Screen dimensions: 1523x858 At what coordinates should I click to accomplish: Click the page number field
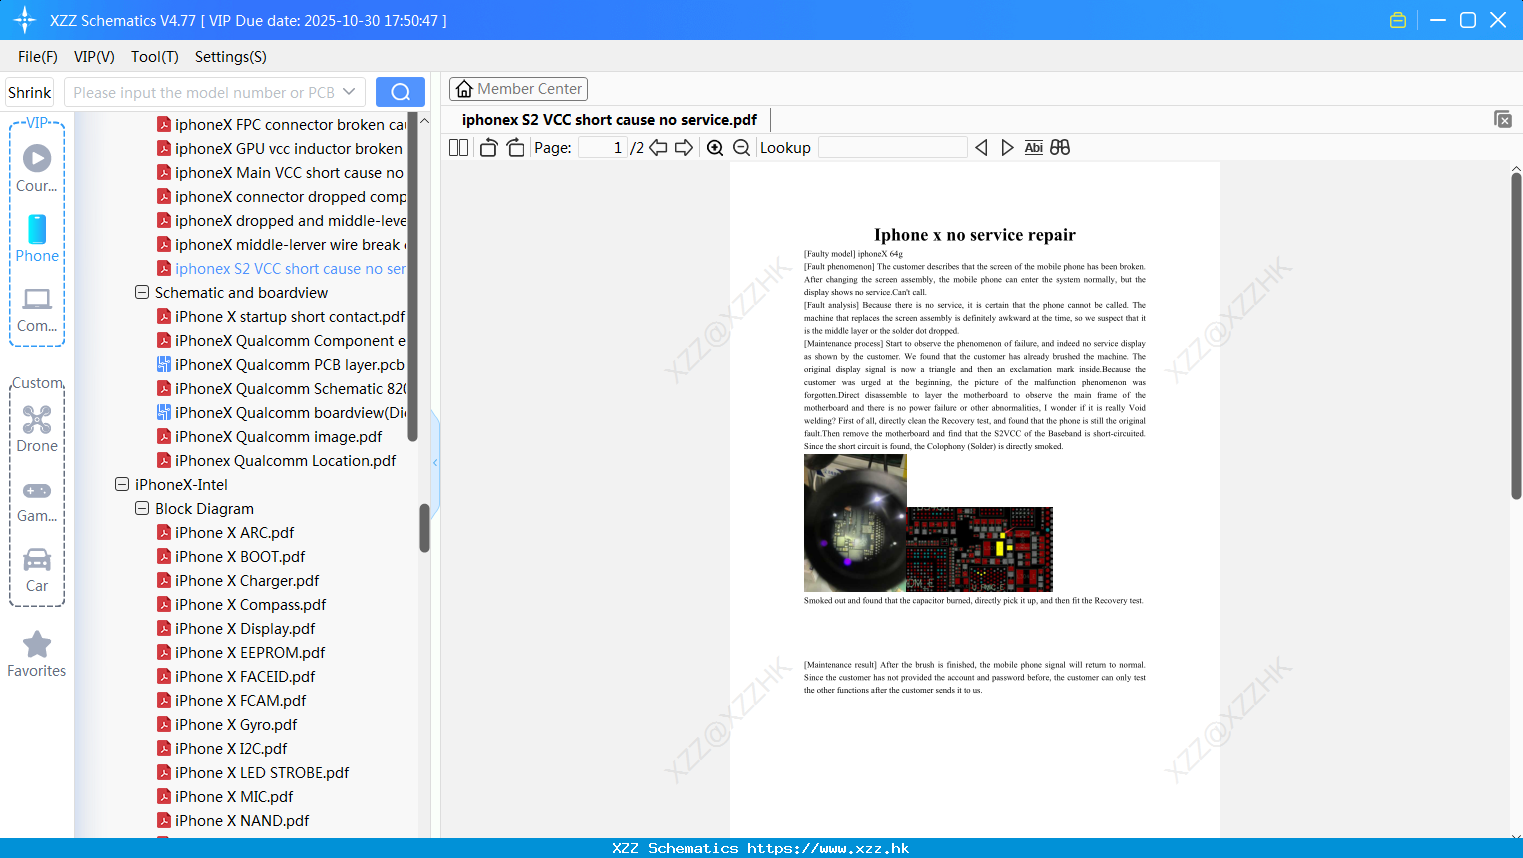pos(603,147)
